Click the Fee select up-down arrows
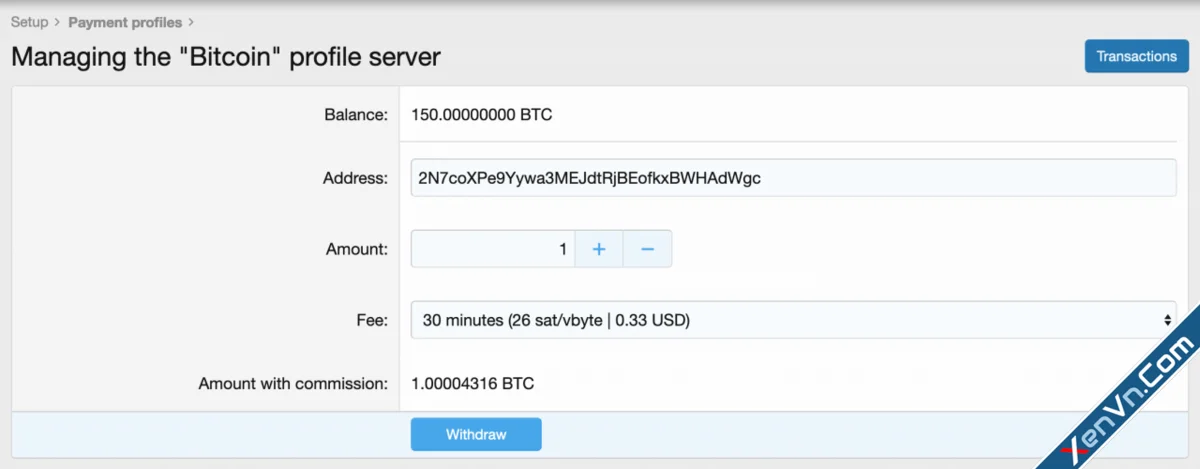Image resolution: width=1200 pixels, height=469 pixels. point(1166,320)
